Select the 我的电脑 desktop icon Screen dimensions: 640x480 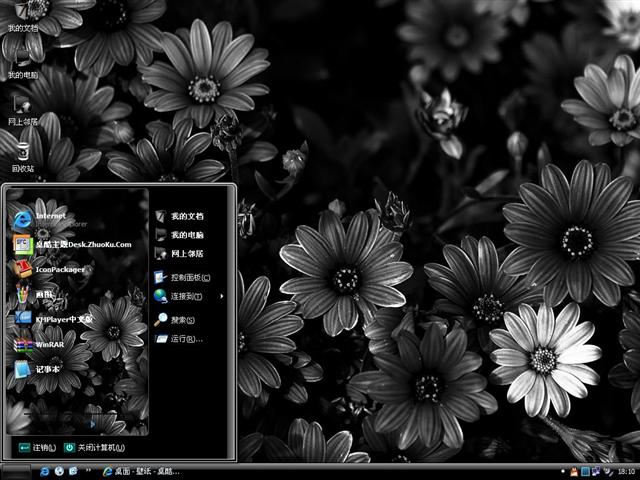[22, 62]
